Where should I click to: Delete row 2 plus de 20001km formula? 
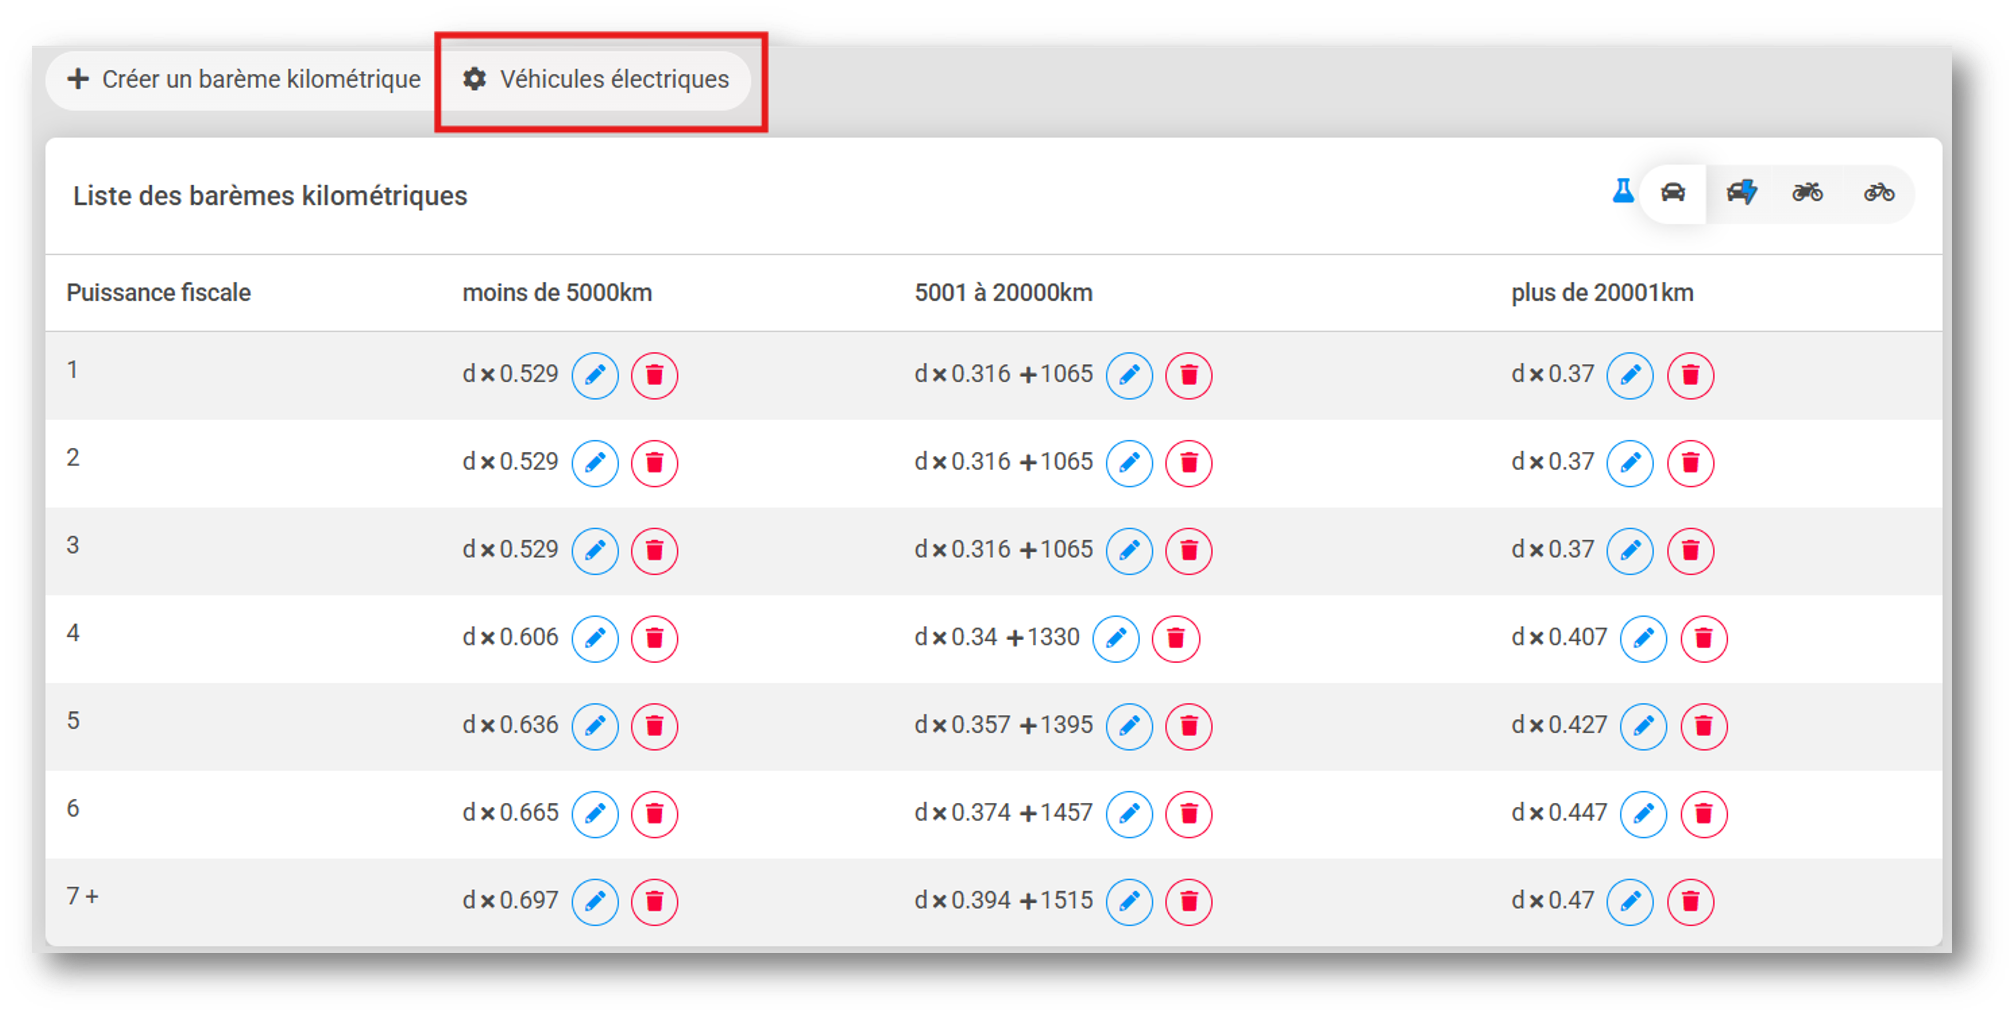[1691, 463]
